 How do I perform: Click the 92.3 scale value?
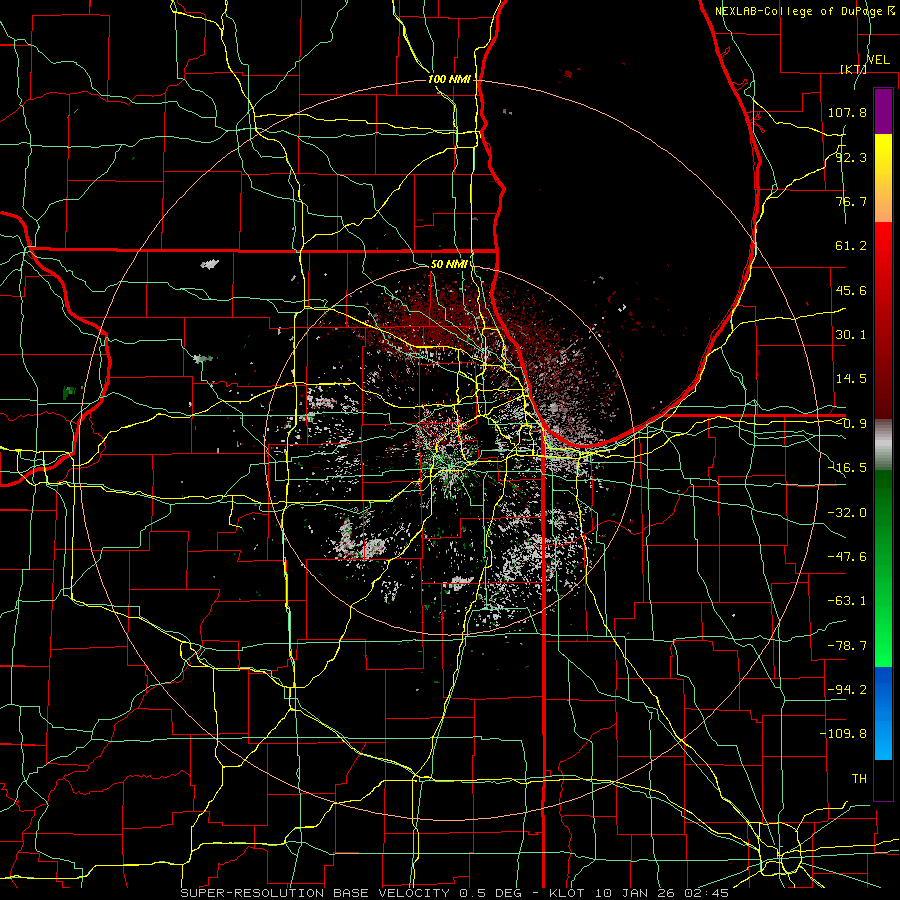(851, 157)
